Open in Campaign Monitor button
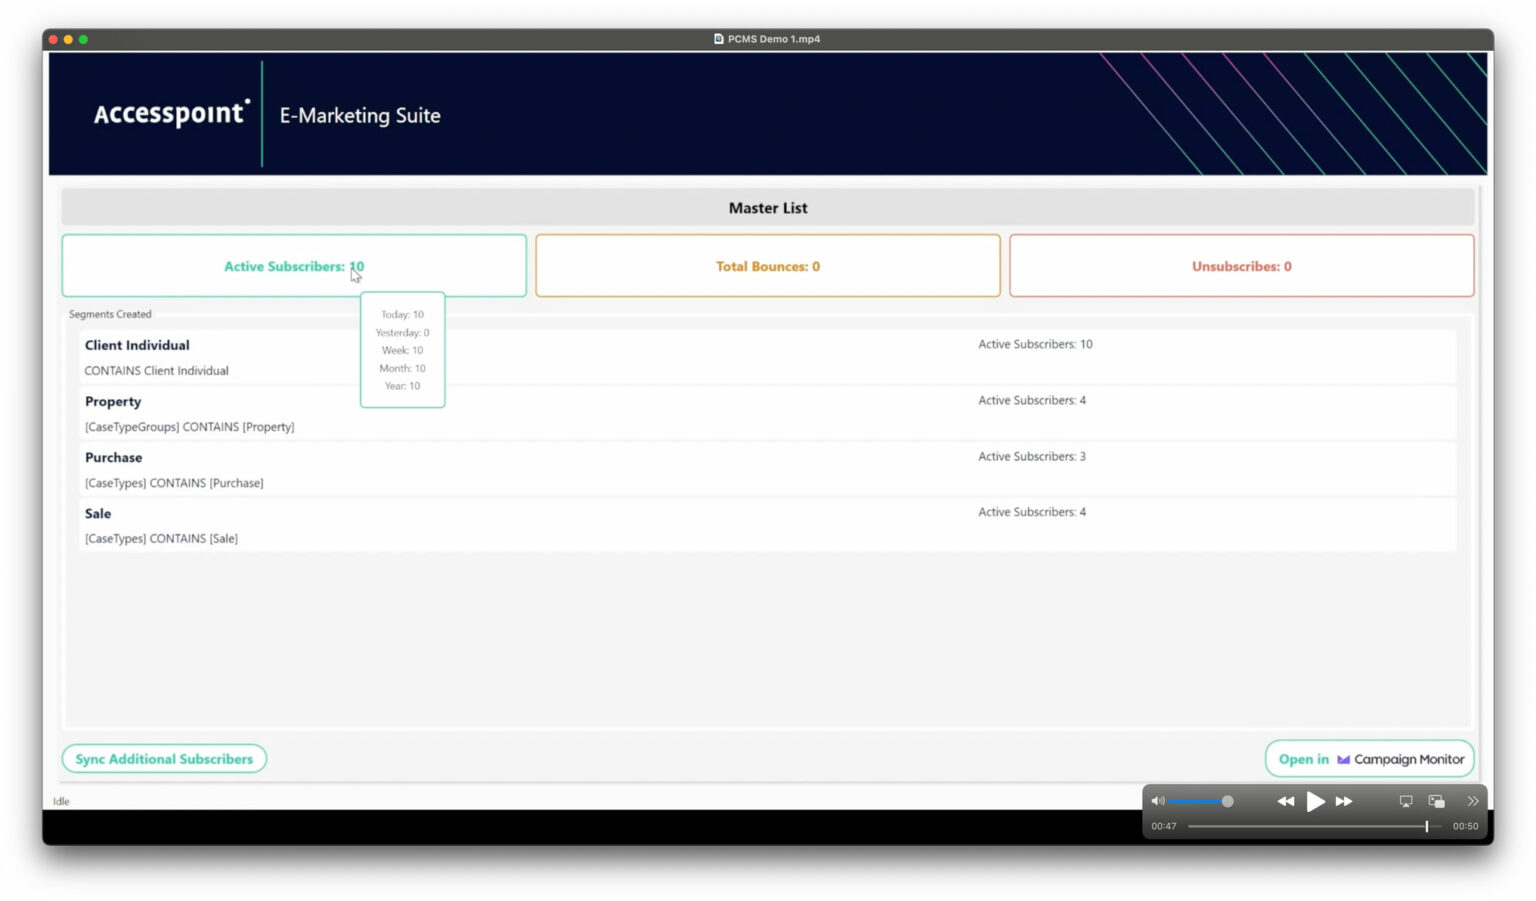The width and height of the screenshot is (1536, 901). pyautogui.click(x=1369, y=759)
